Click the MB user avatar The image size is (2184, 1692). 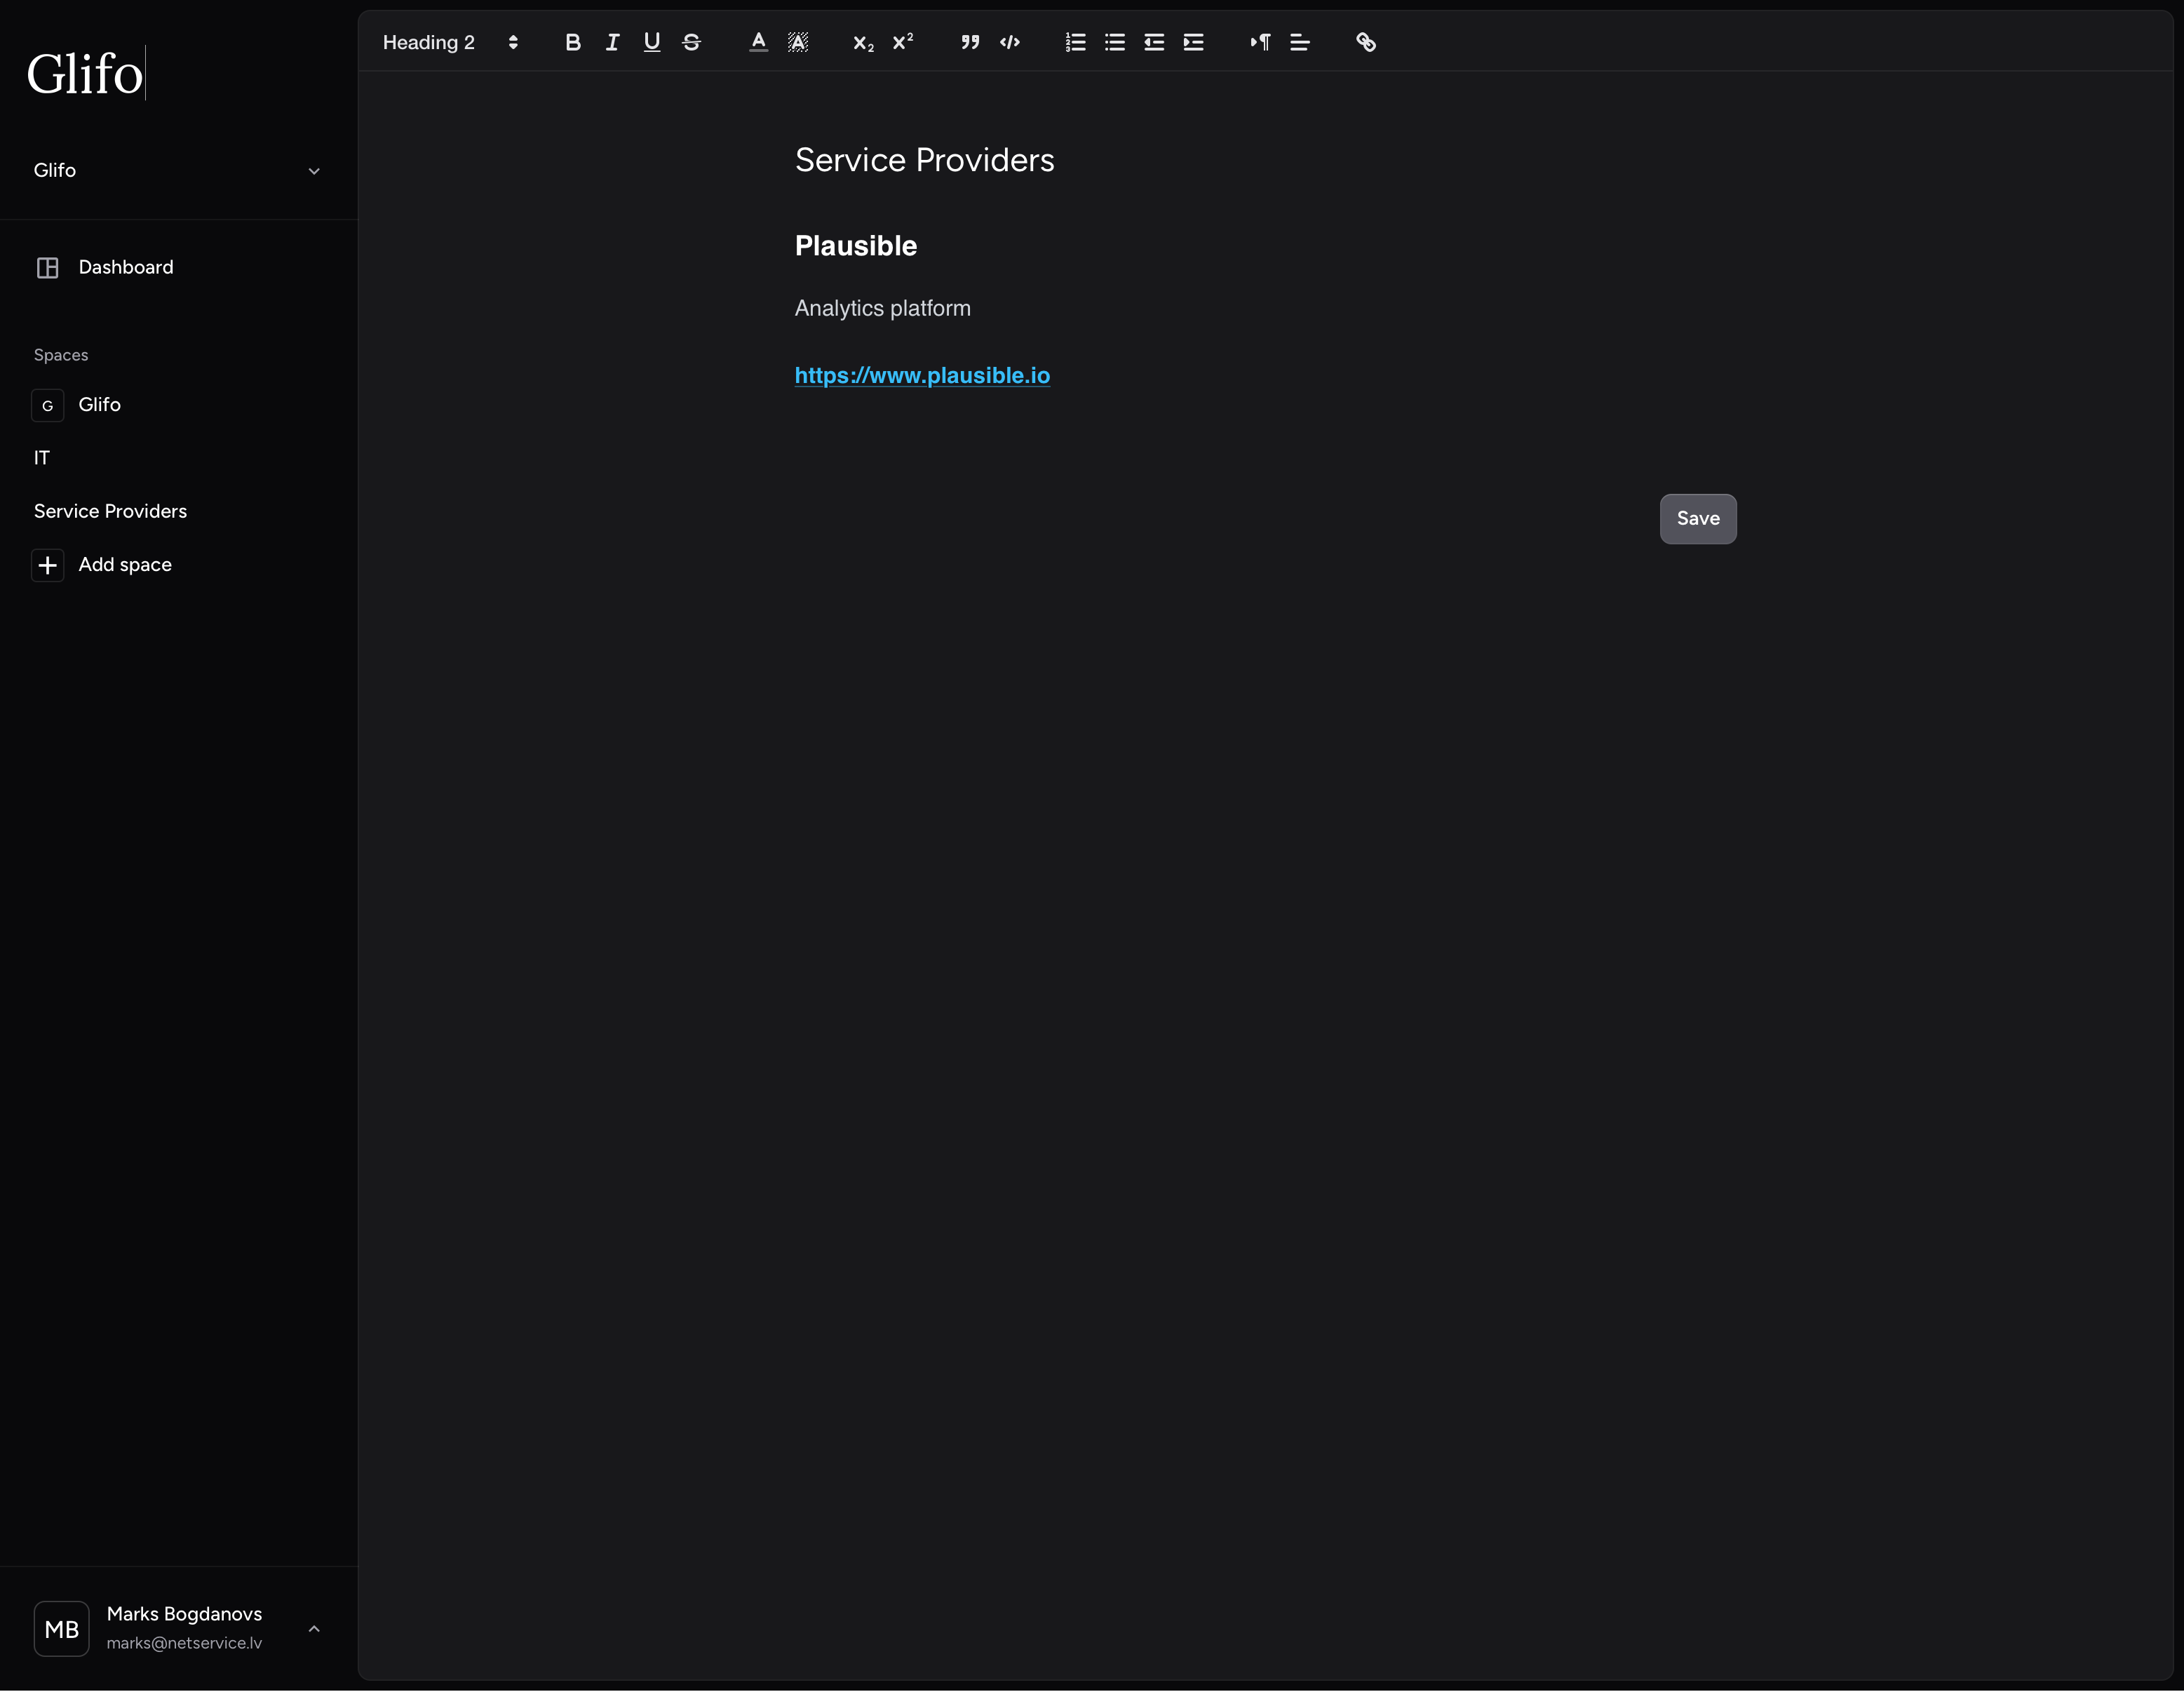61,1629
